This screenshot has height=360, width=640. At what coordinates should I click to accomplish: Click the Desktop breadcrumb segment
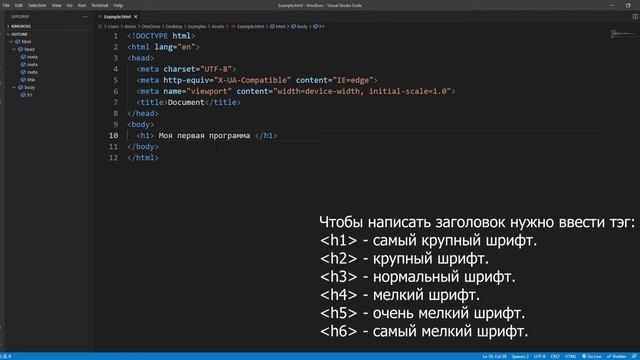(x=174, y=27)
